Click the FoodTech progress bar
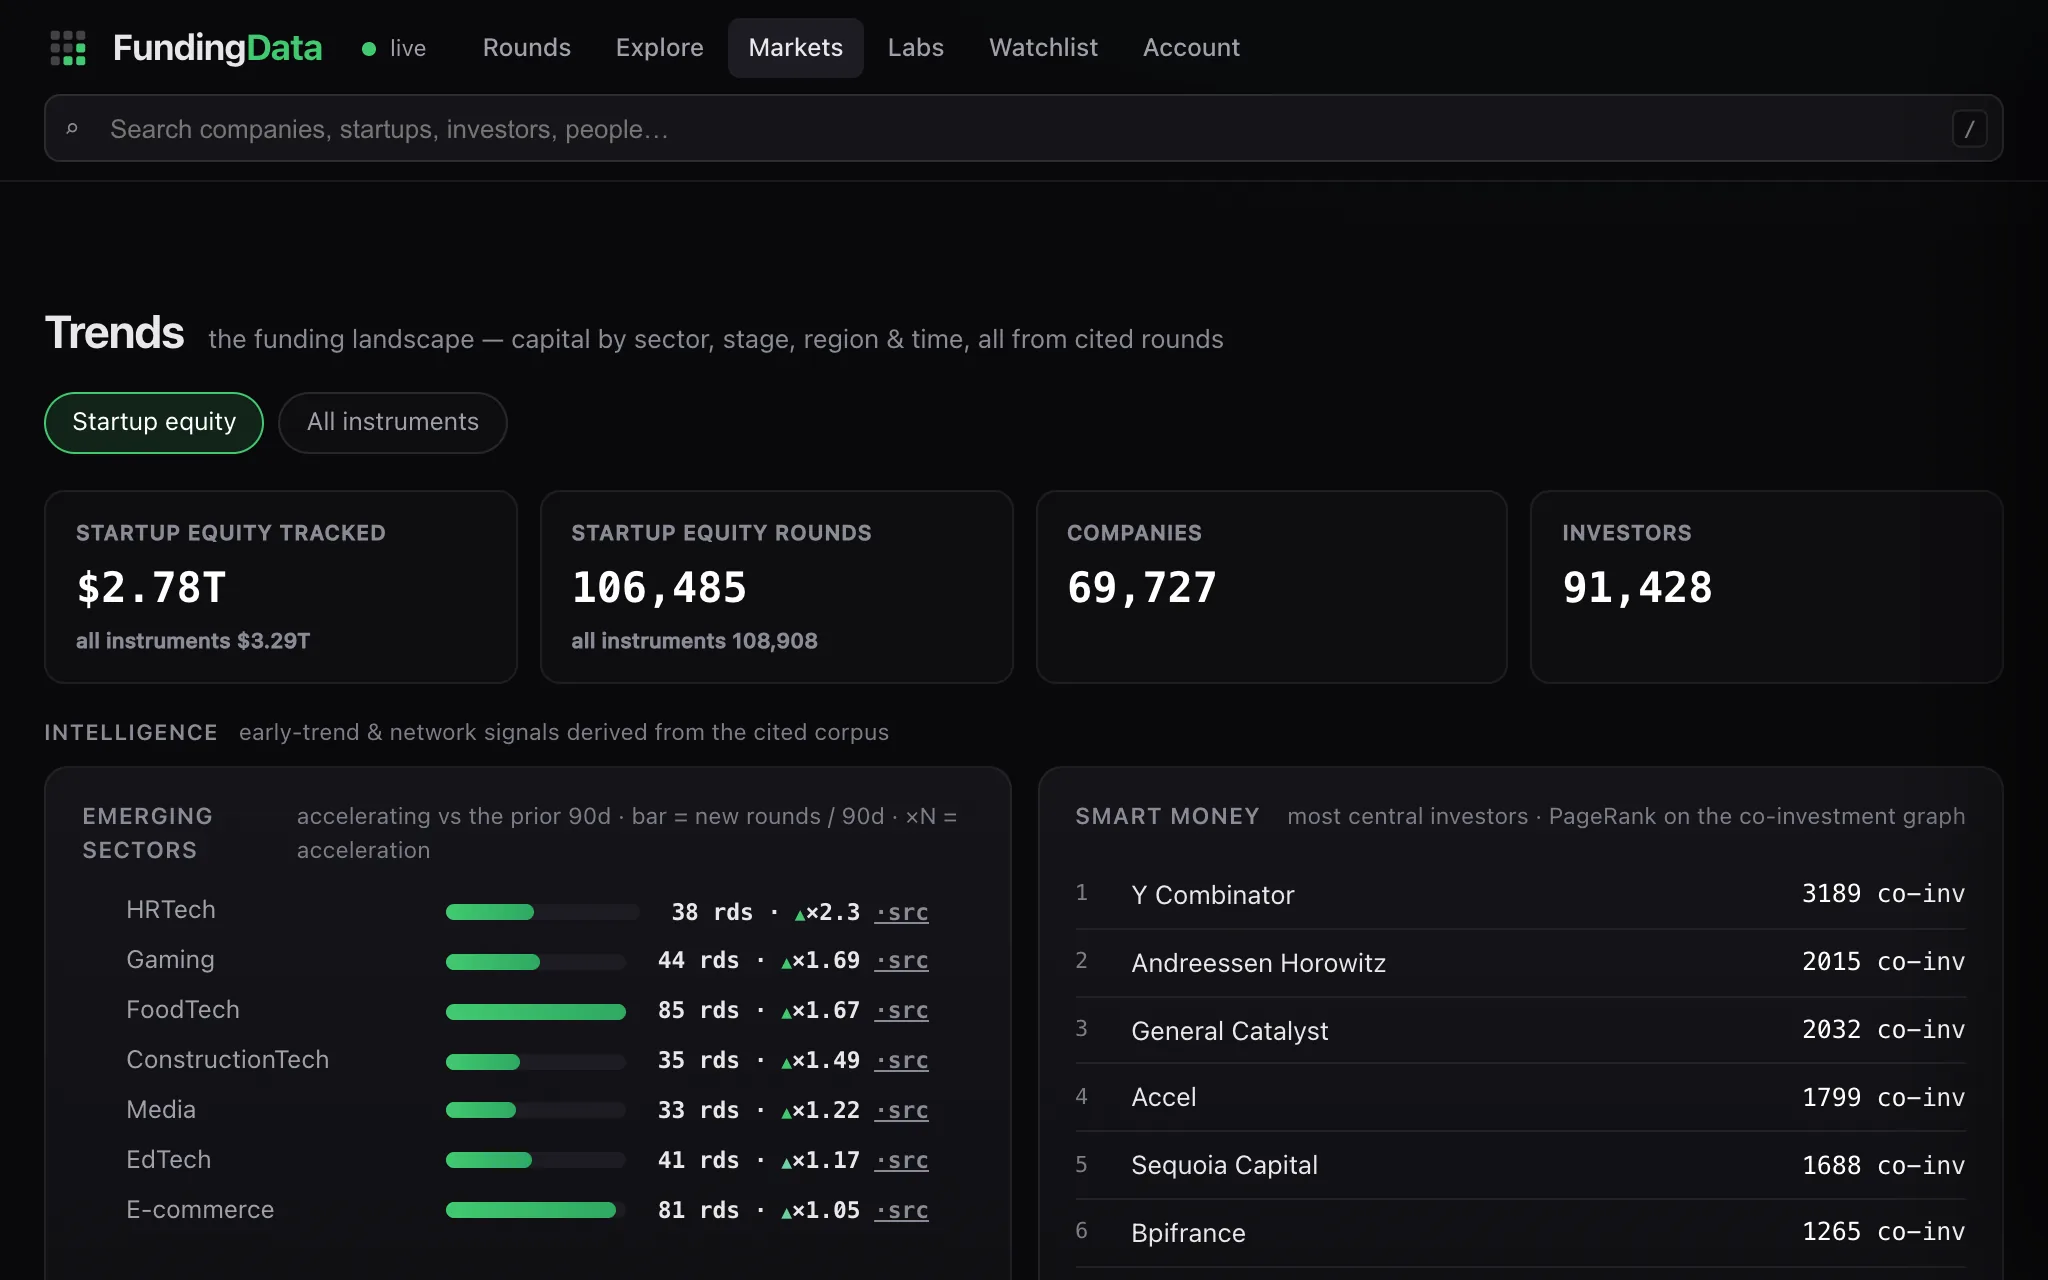The image size is (2048, 1280). [x=536, y=1012]
